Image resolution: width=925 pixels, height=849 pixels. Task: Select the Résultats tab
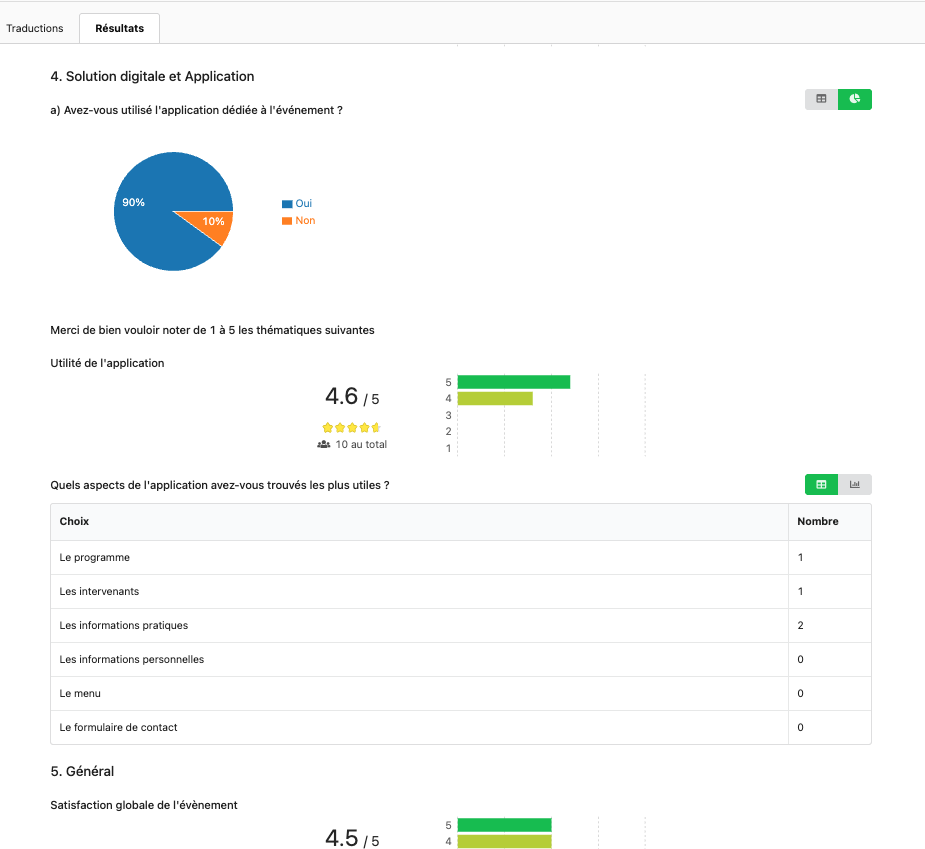coord(119,28)
